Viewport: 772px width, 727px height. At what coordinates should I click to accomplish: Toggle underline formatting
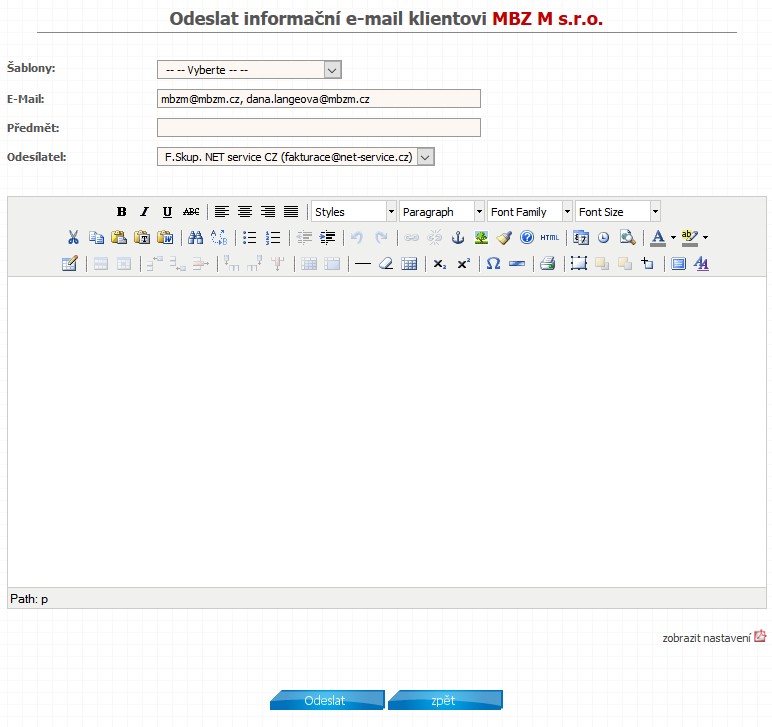tap(167, 212)
